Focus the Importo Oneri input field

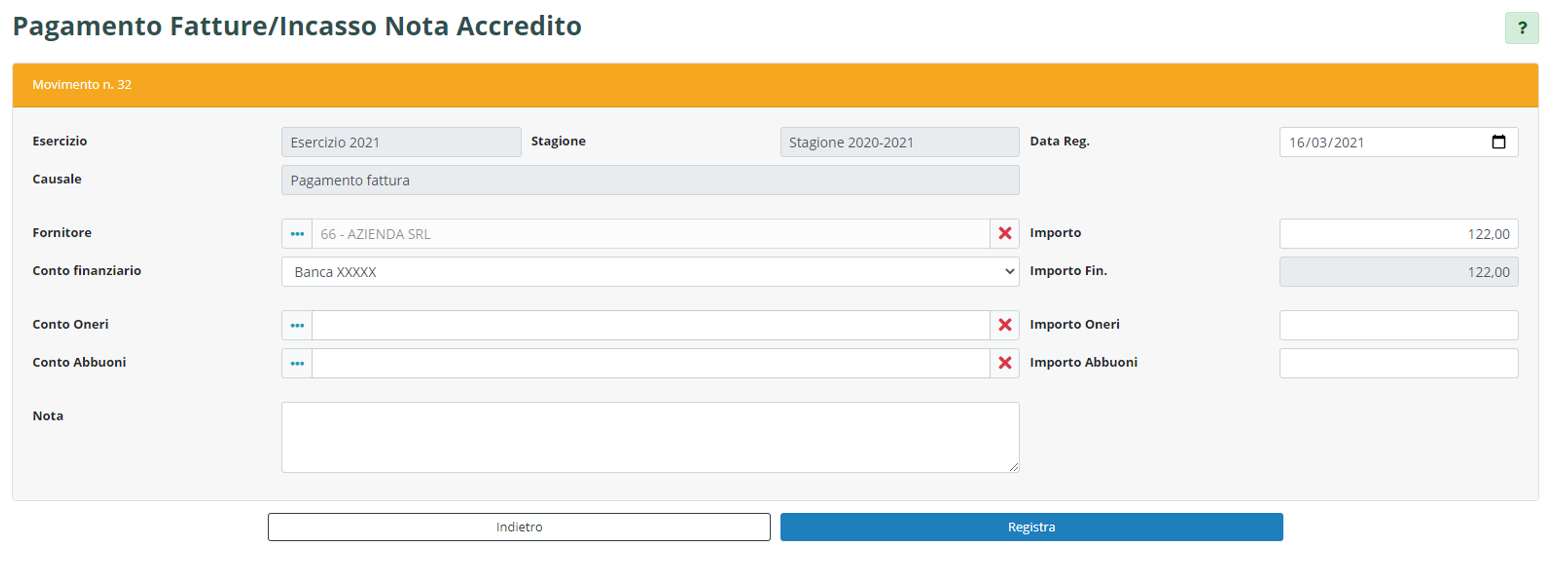click(1398, 326)
